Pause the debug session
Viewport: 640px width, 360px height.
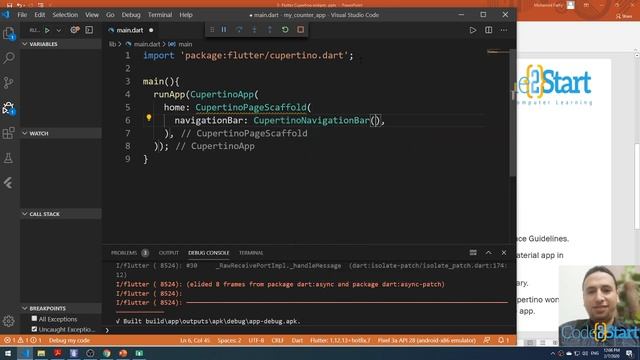click(x=224, y=30)
